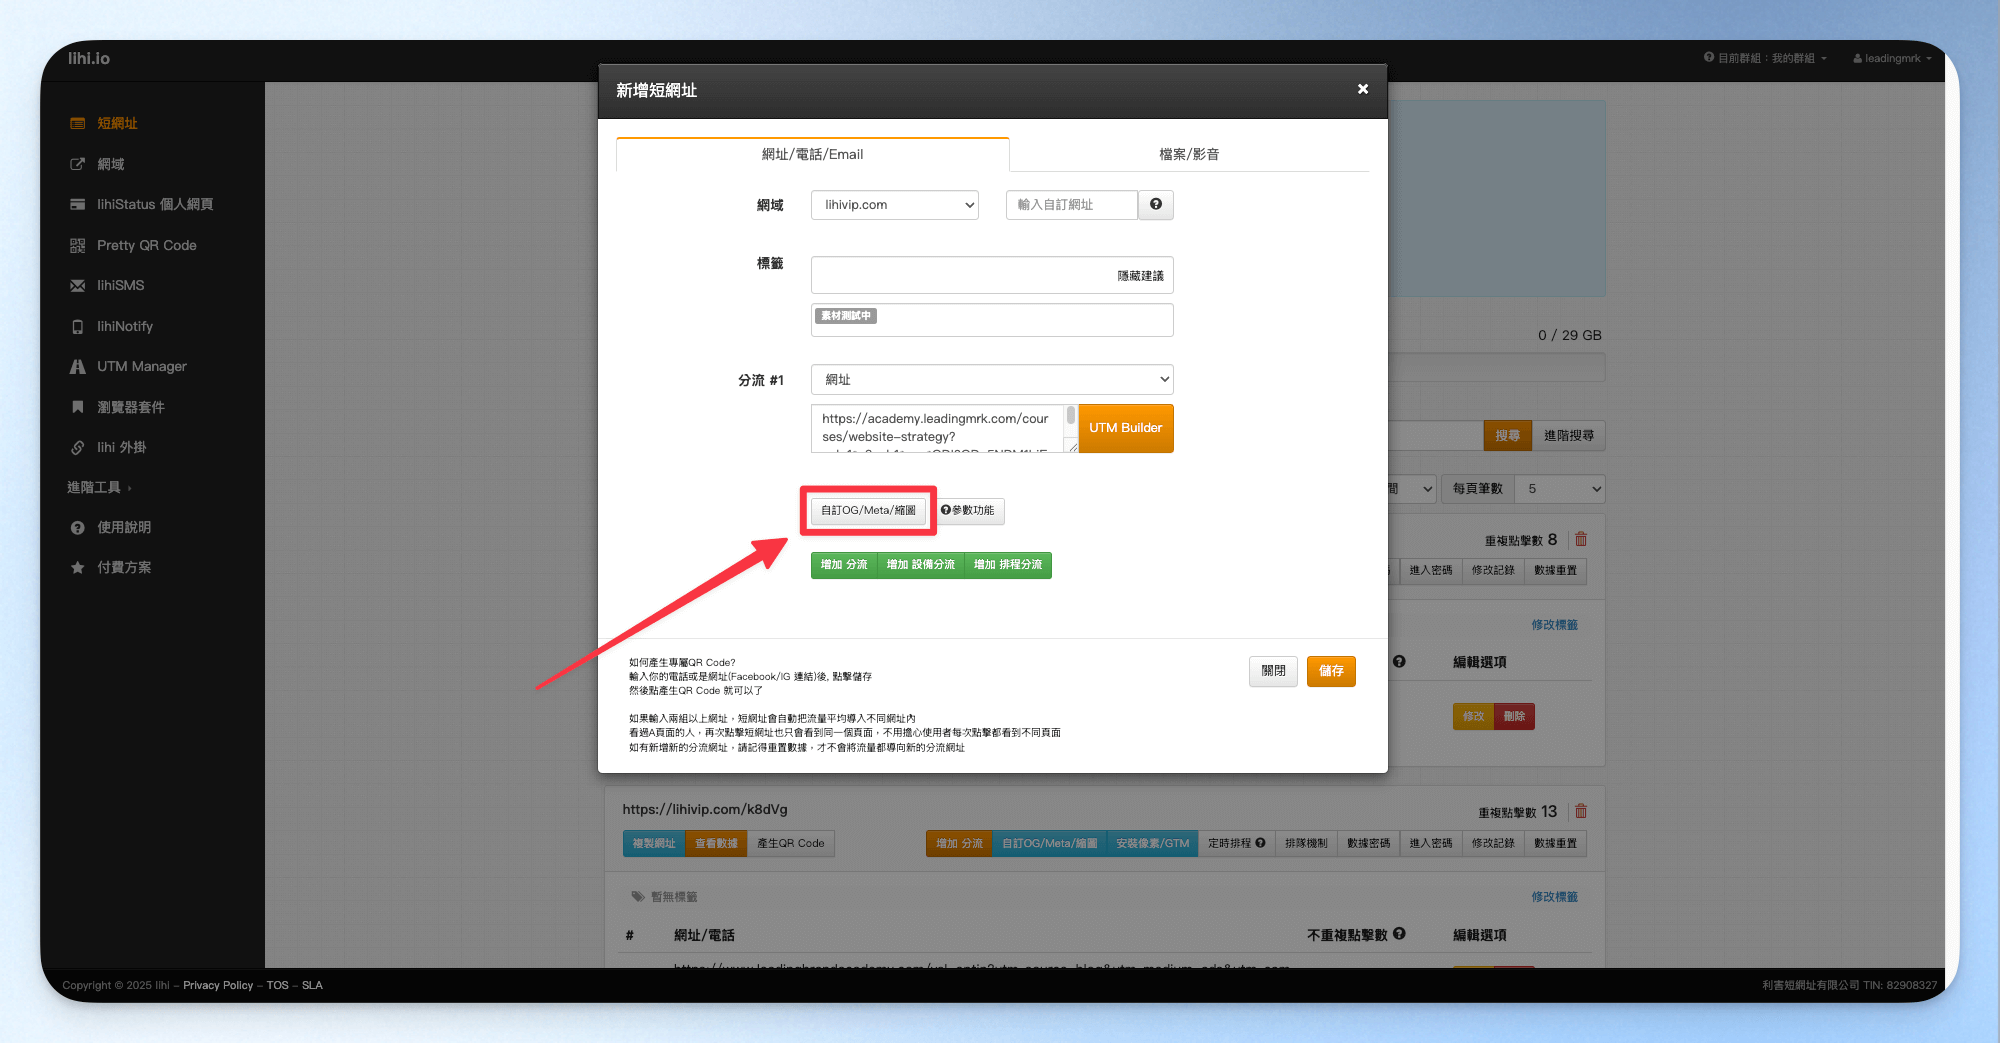Click the 瀏覽器套件 bookmark icon
This screenshot has width=2000, height=1043.
pos(77,407)
